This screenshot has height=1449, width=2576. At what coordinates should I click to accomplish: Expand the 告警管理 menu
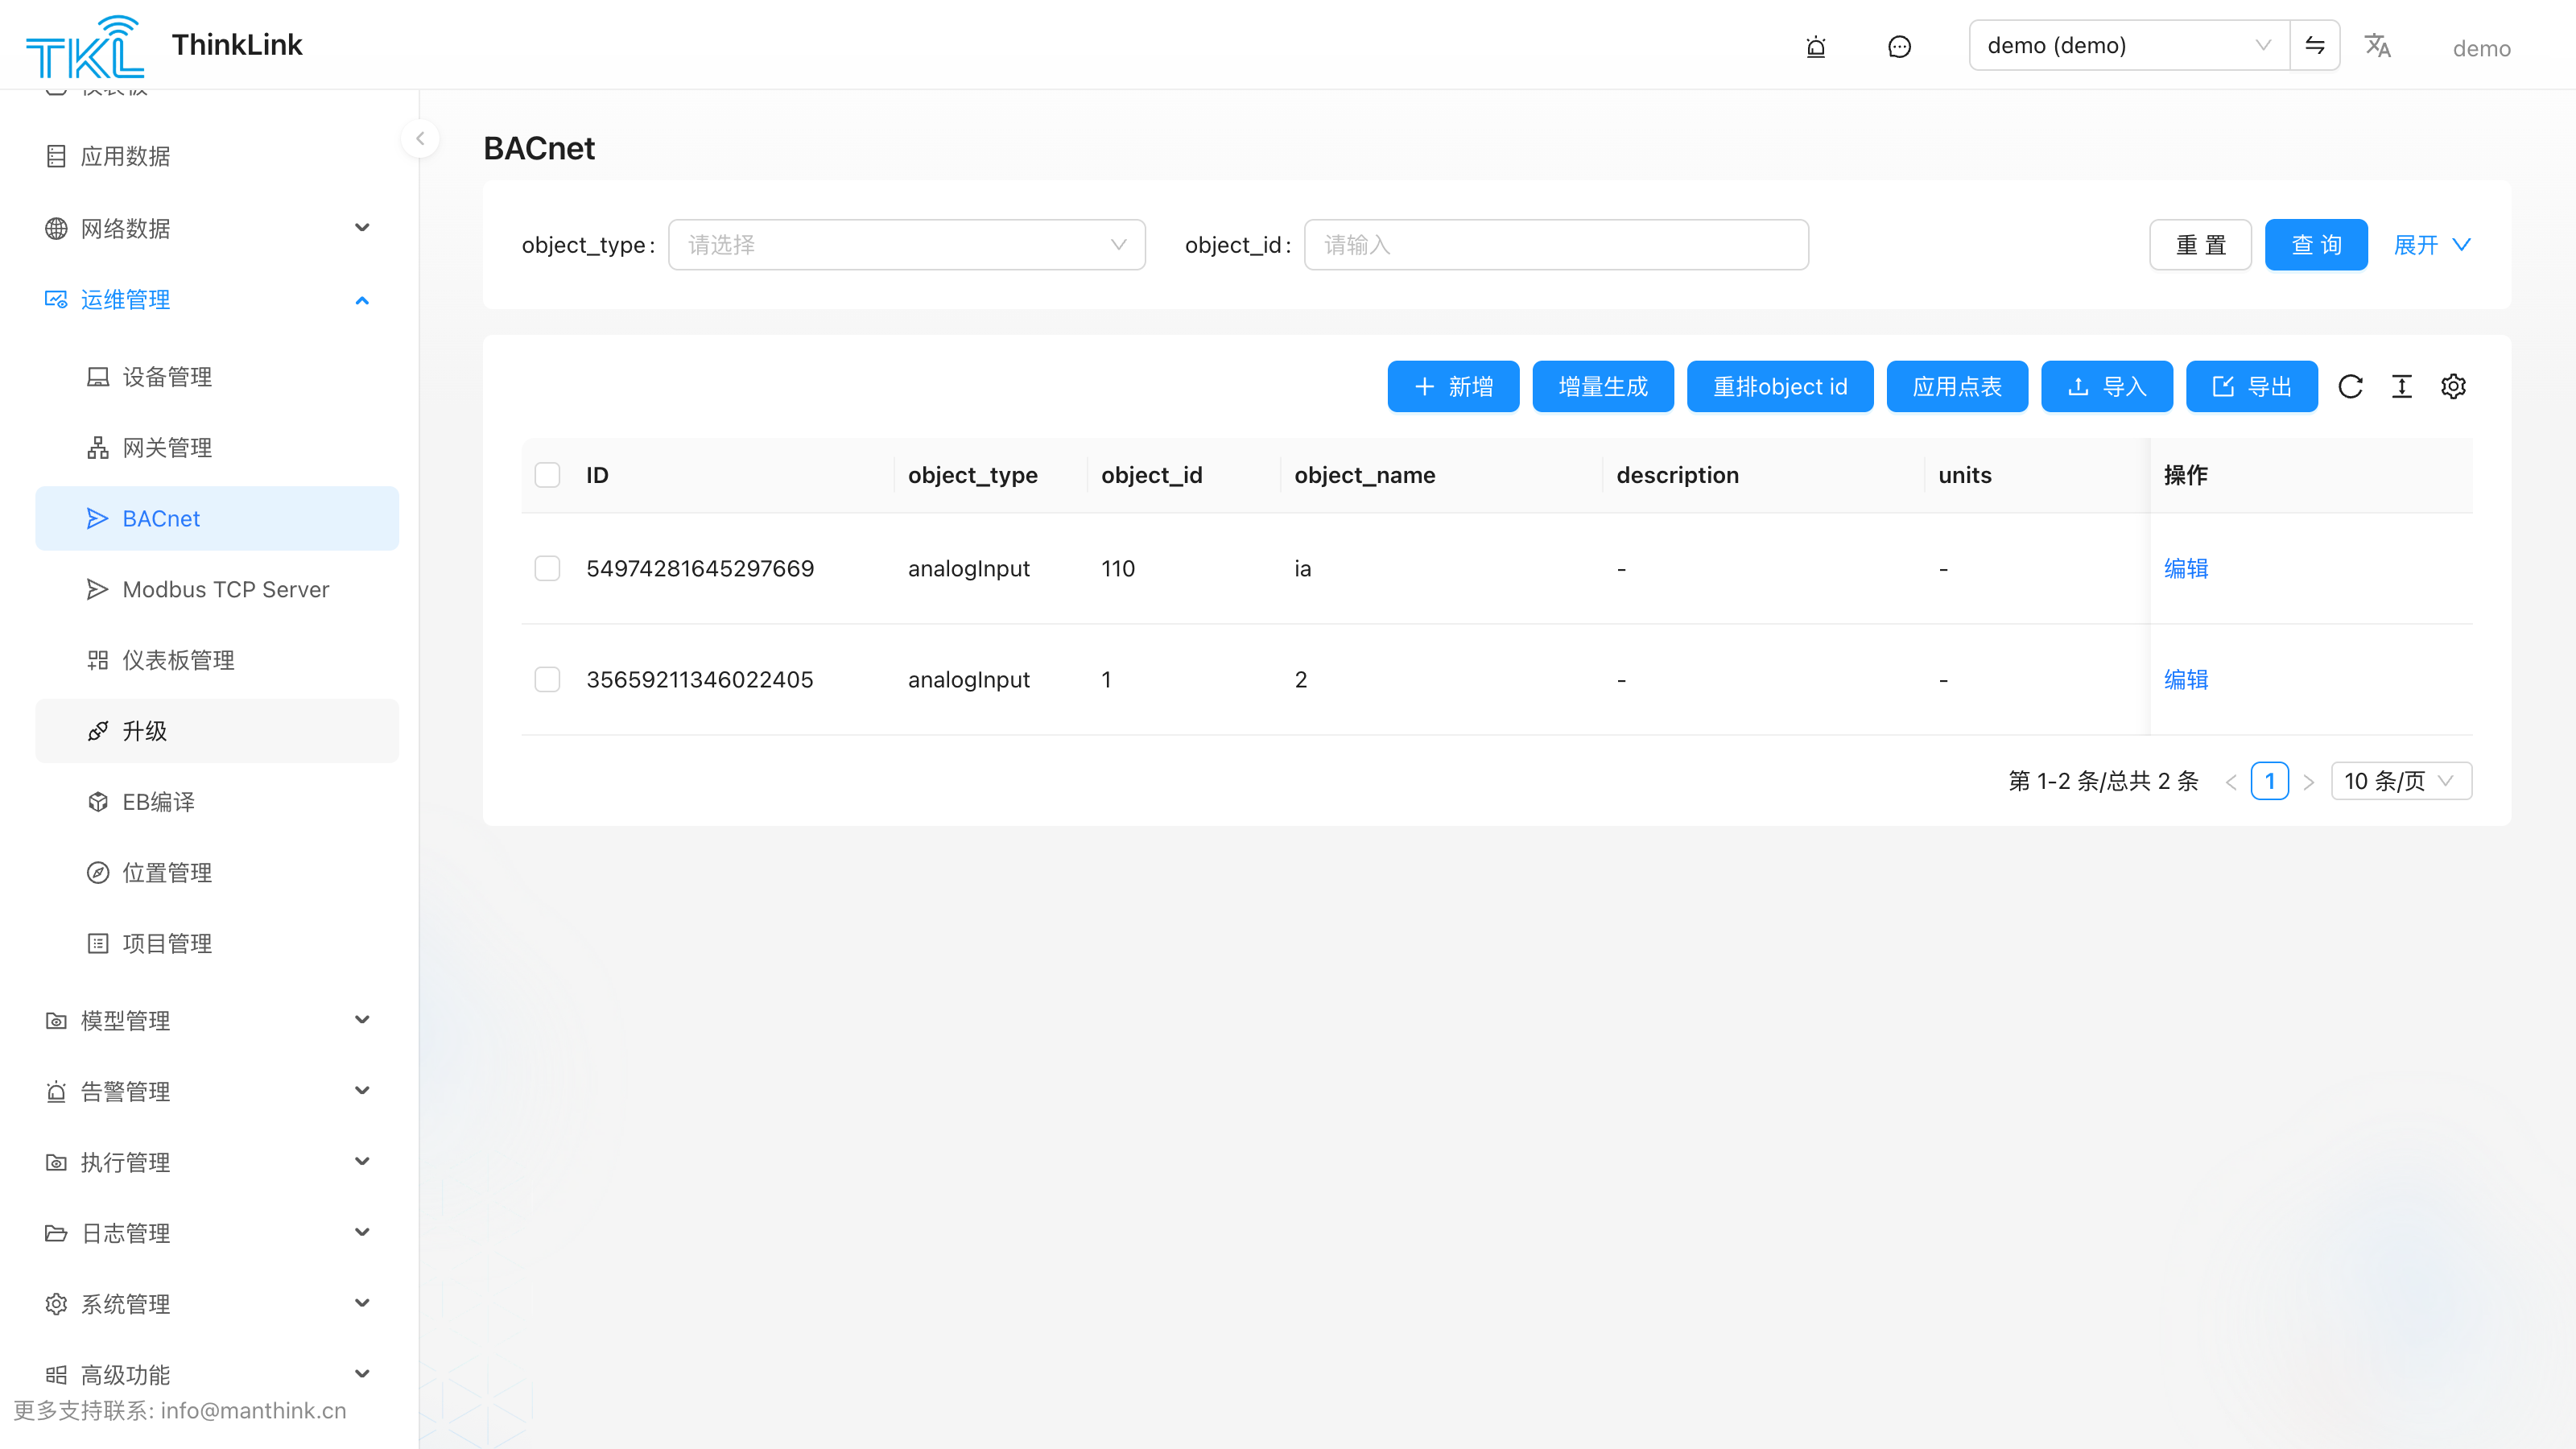(209, 1091)
